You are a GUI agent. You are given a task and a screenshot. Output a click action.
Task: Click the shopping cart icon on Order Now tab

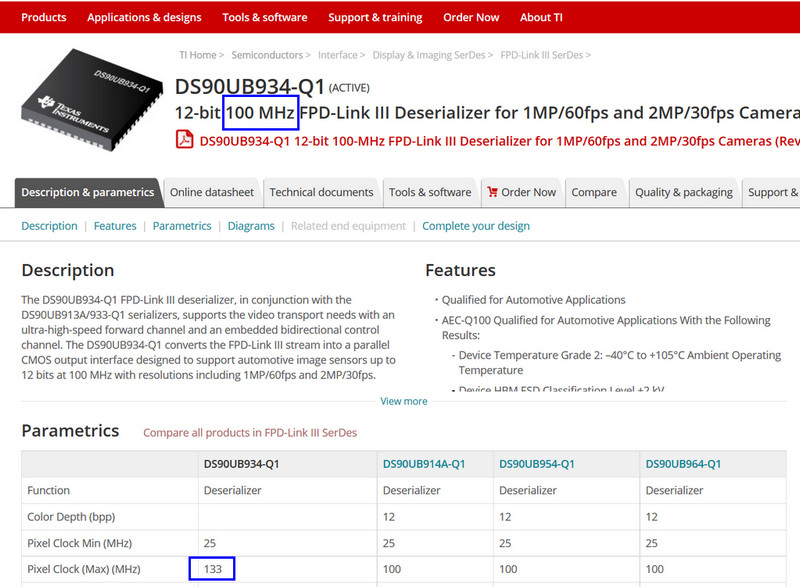(x=492, y=192)
